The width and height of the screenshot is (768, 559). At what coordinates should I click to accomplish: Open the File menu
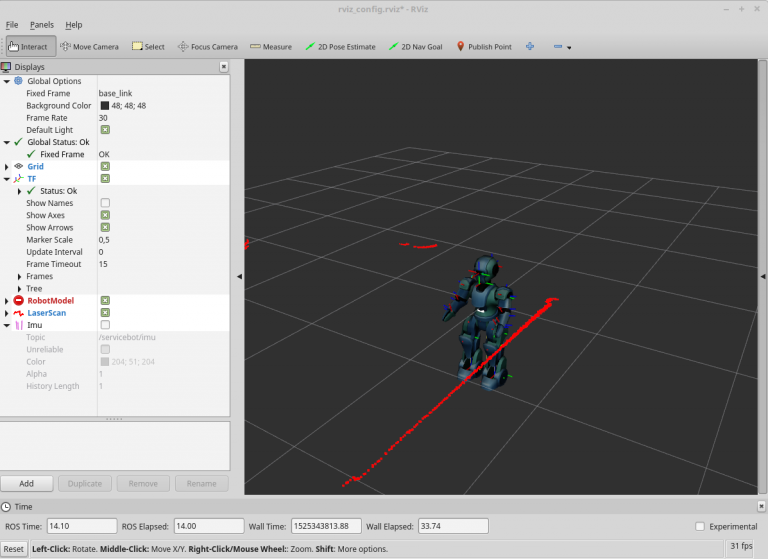pyautogui.click(x=12, y=24)
